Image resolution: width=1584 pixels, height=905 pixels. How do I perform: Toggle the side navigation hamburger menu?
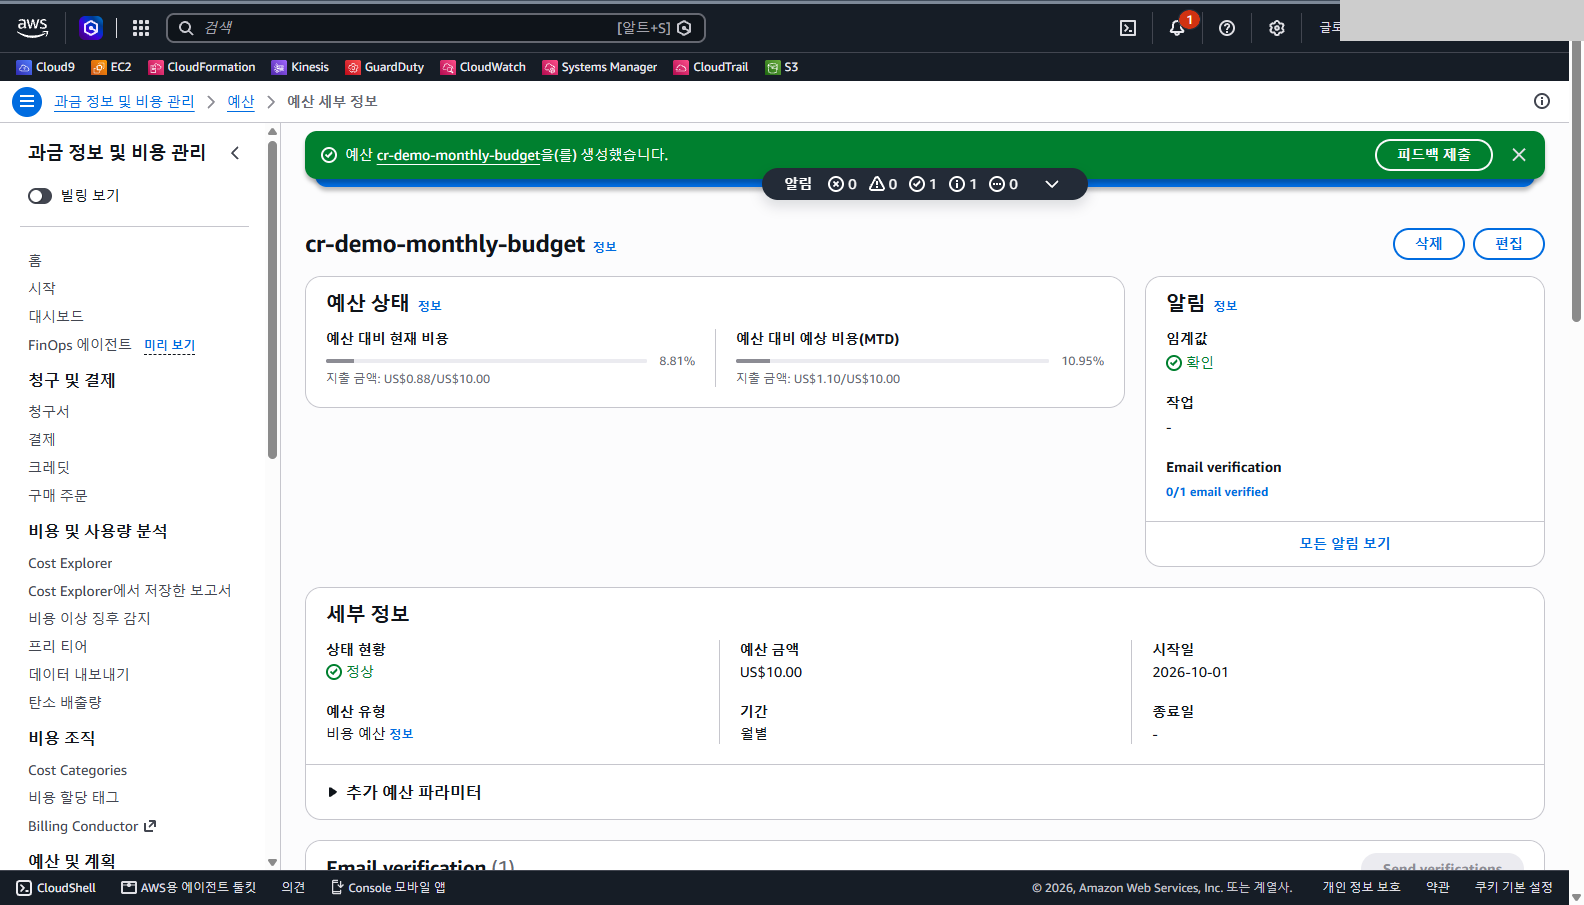click(x=27, y=101)
